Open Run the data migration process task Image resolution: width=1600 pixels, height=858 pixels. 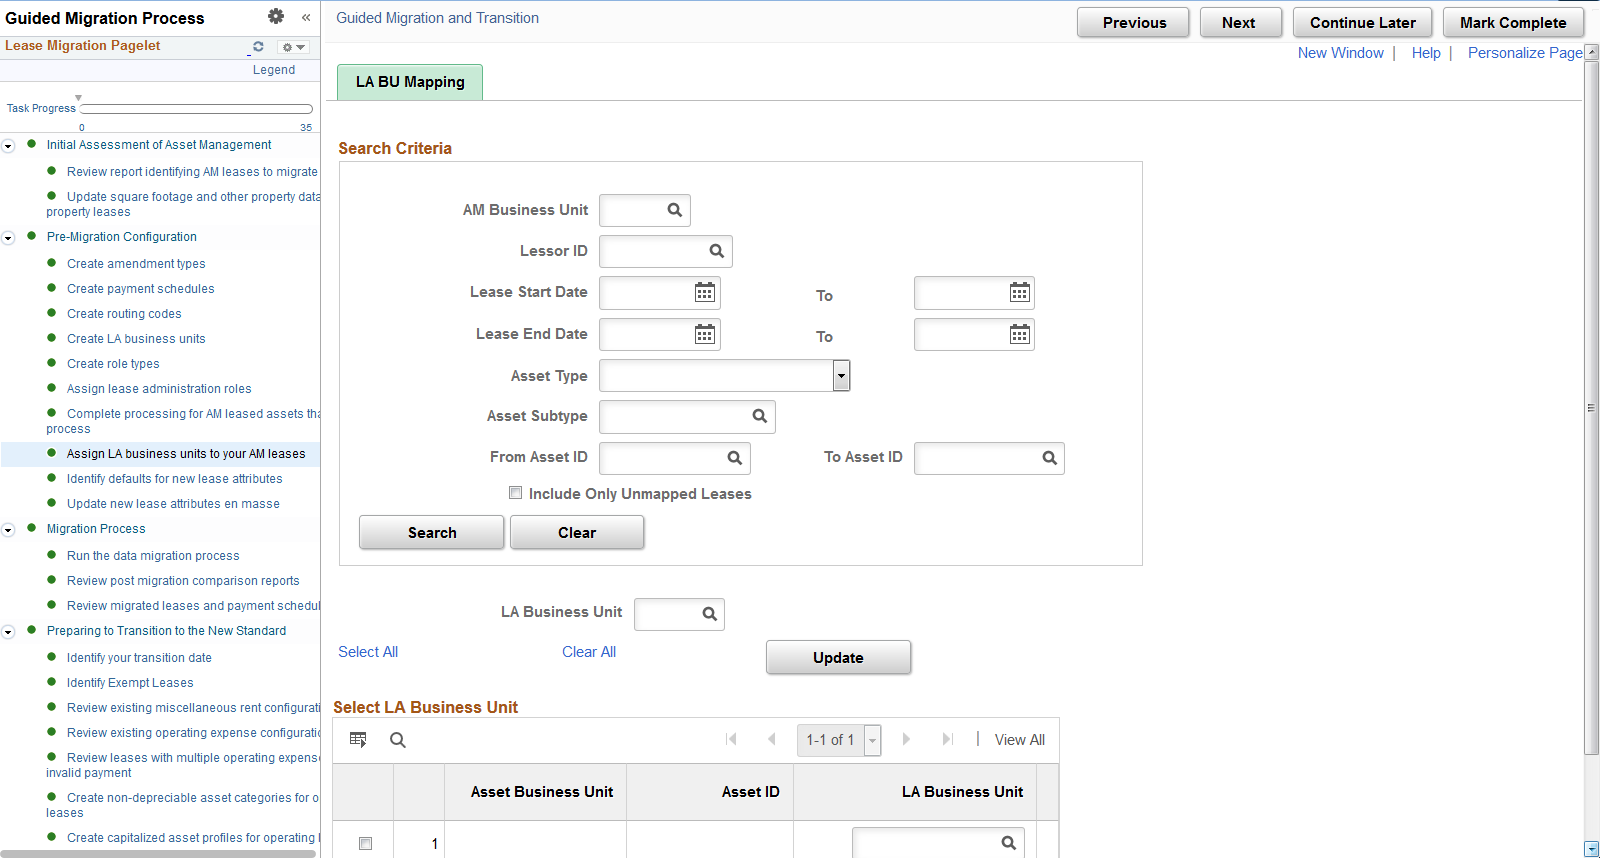[x=153, y=556]
